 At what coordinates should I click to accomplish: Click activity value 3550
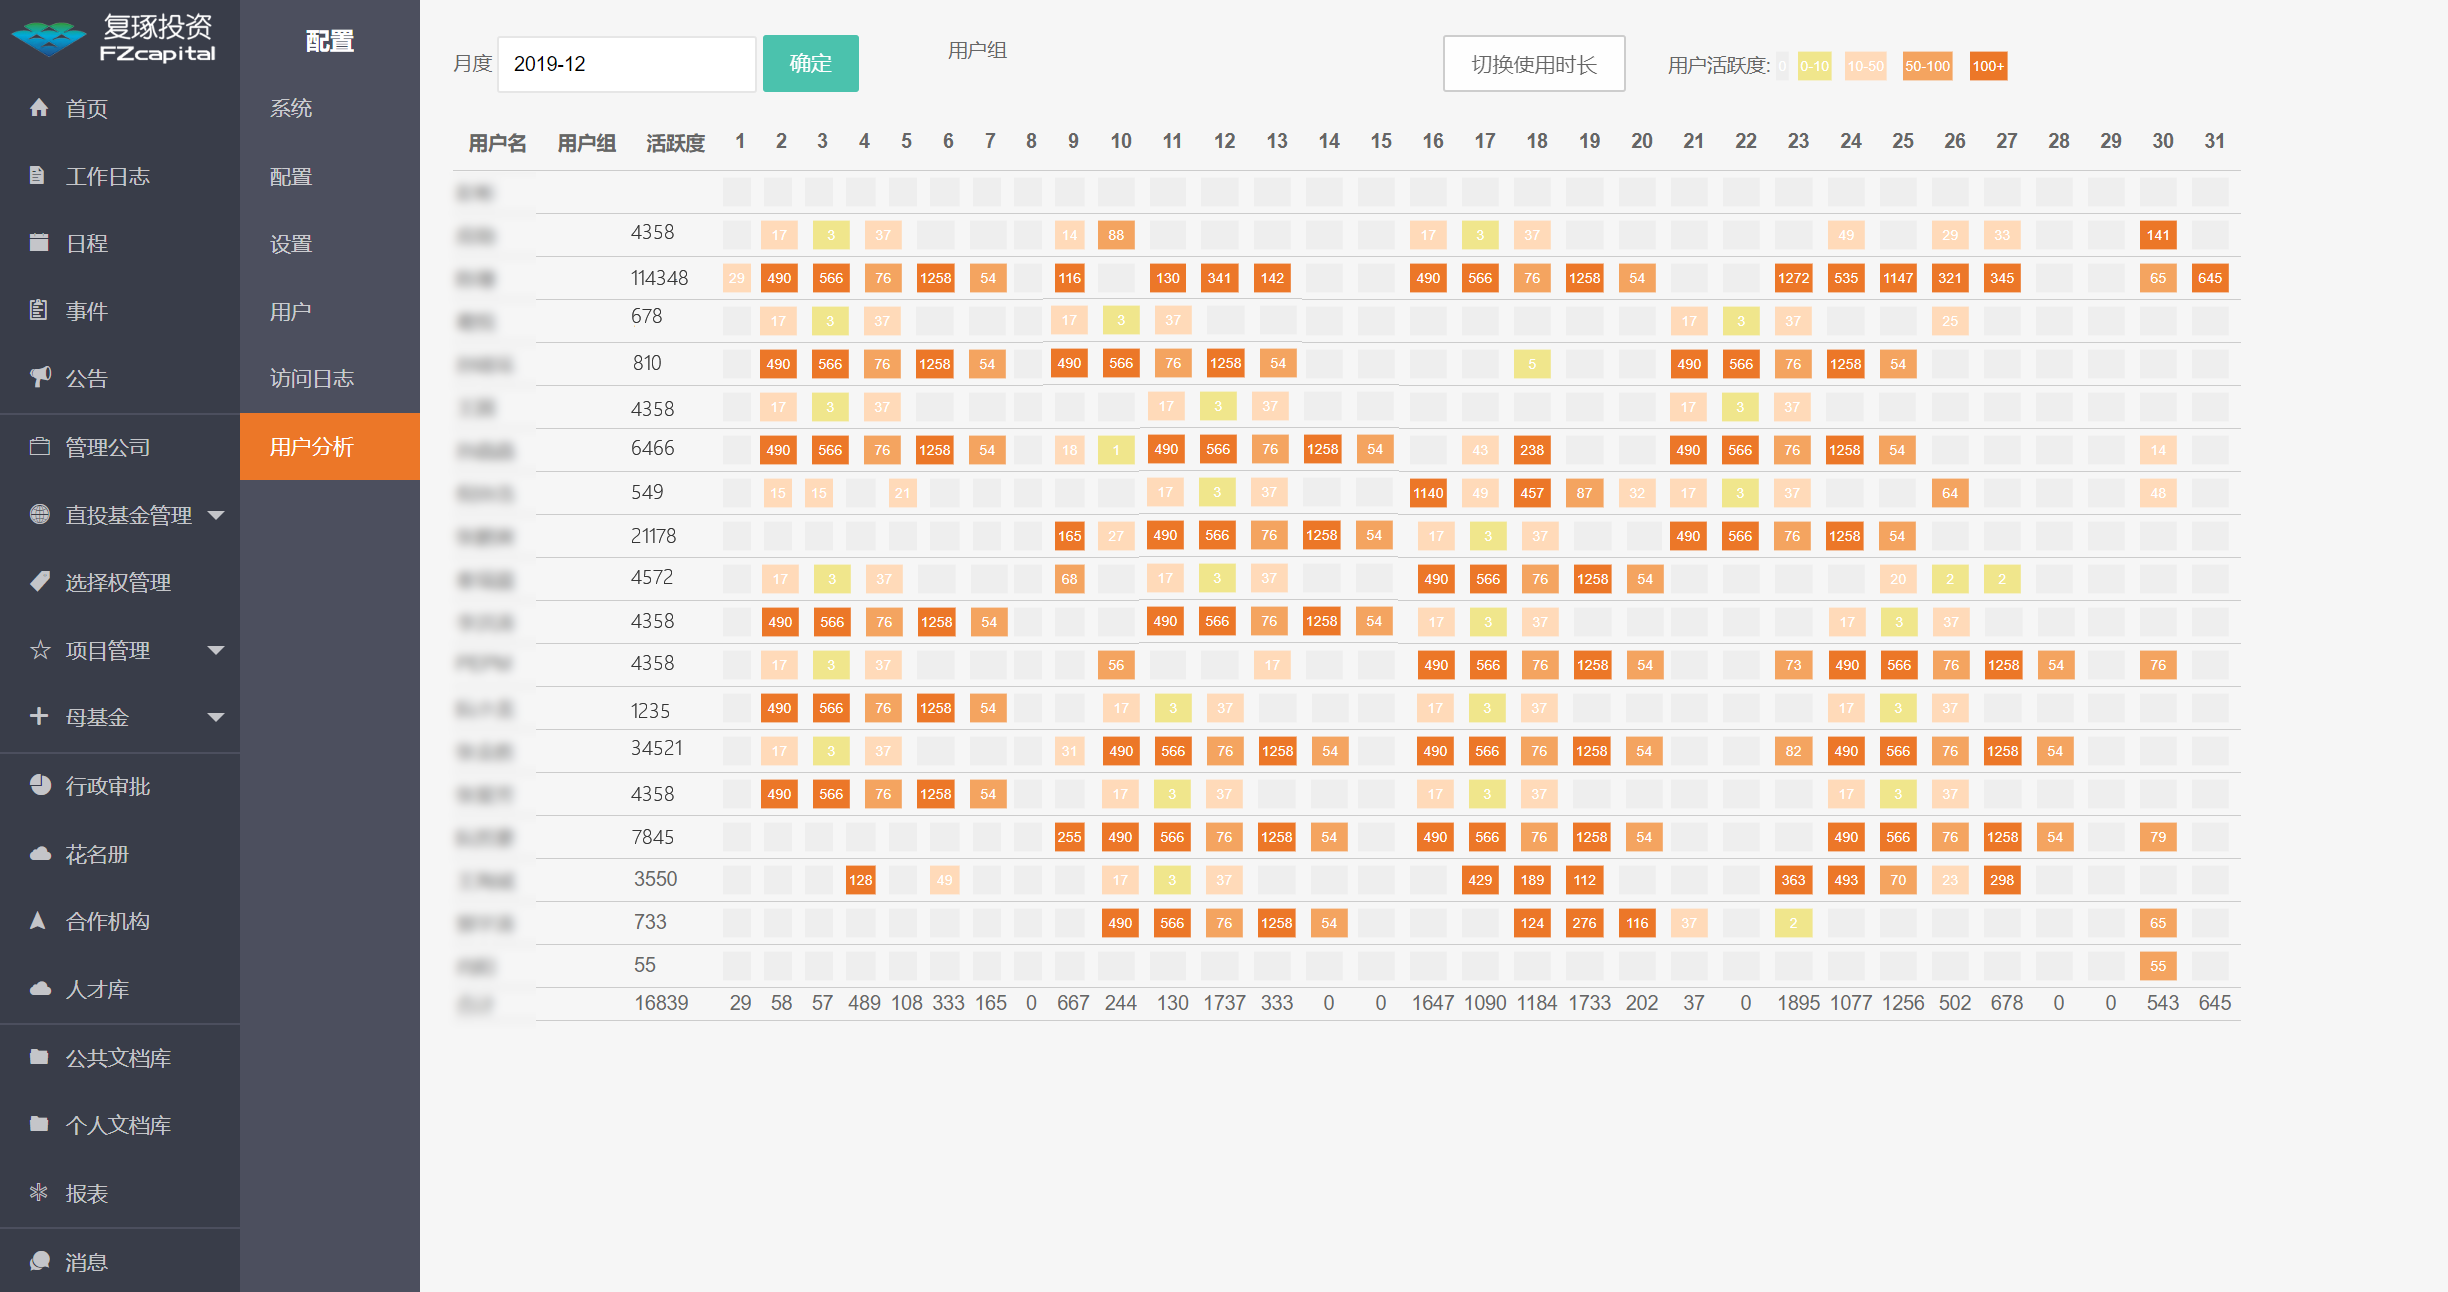coord(655,879)
